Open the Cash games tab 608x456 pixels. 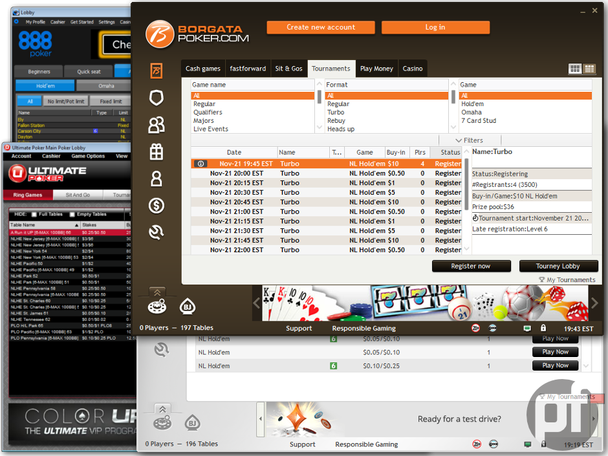203,69
